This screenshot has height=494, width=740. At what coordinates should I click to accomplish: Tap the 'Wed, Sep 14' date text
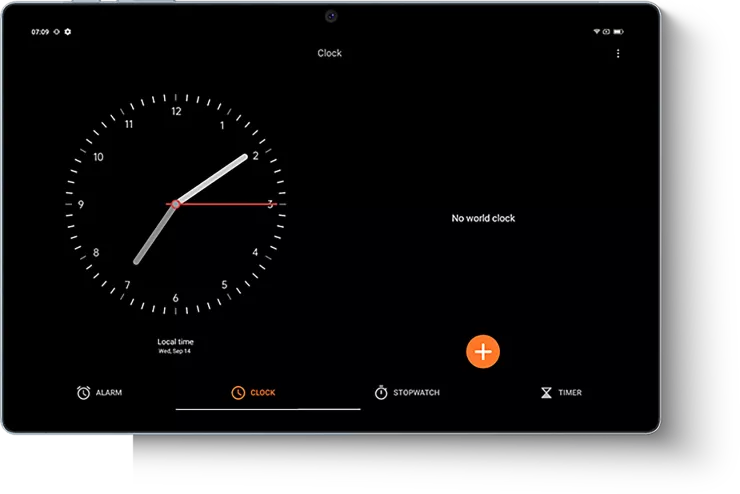176,352
